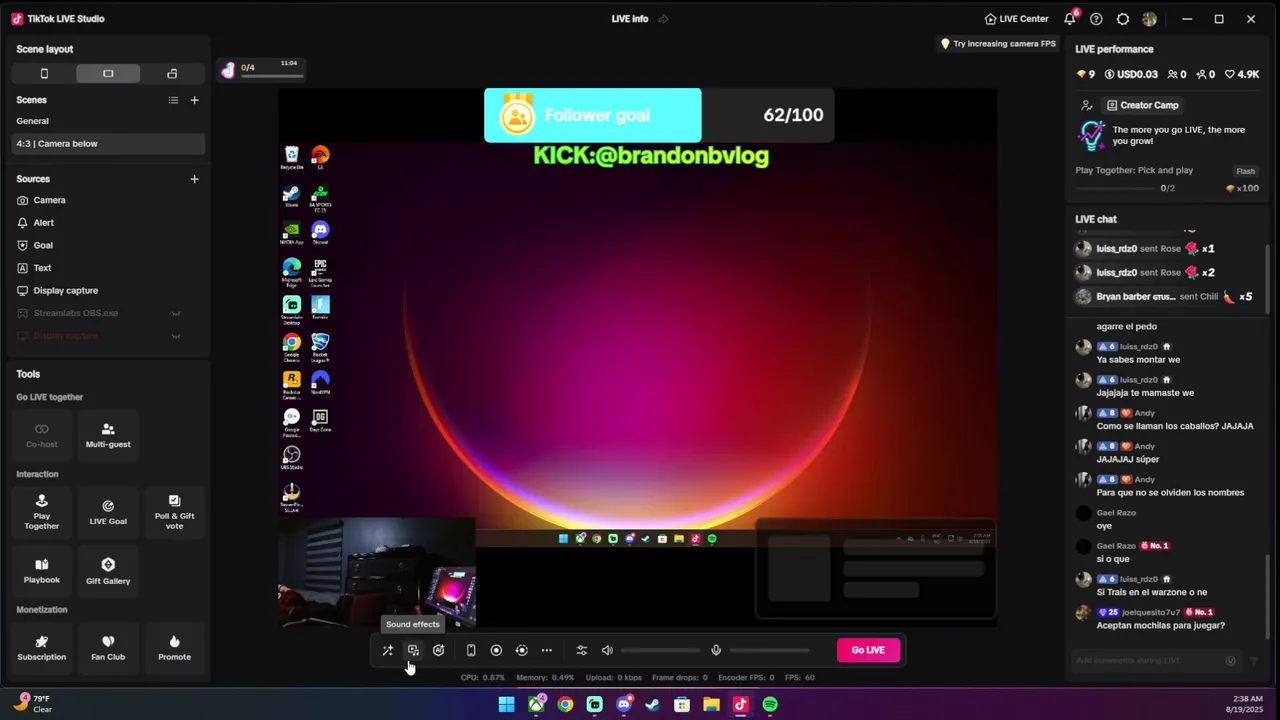The height and width of the screenshot is (720, 1280).
Task: Open the Play Together tool
Action: (42, 511)
